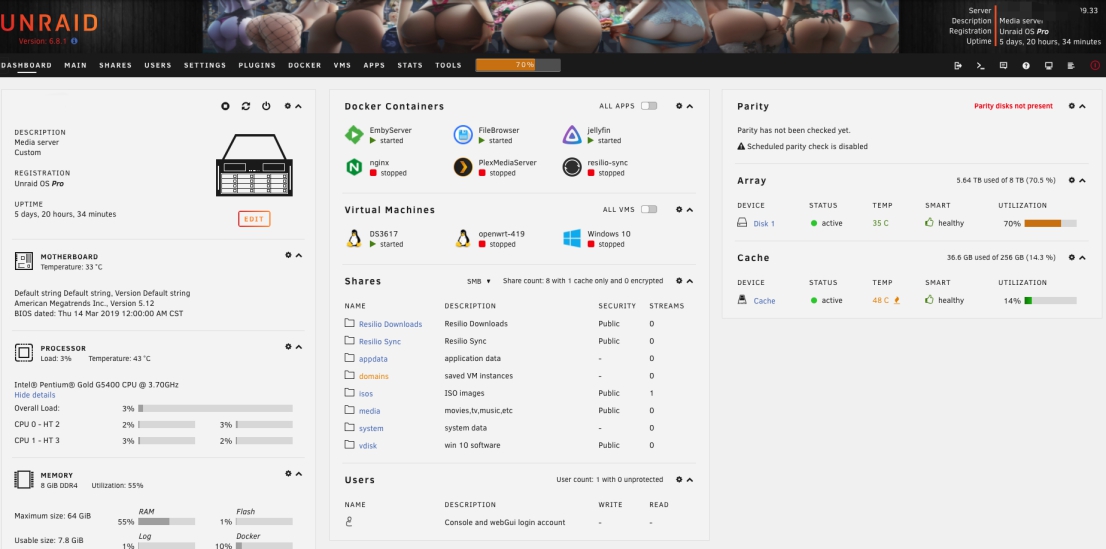Open the terminal icon in the header

point(980,66)
